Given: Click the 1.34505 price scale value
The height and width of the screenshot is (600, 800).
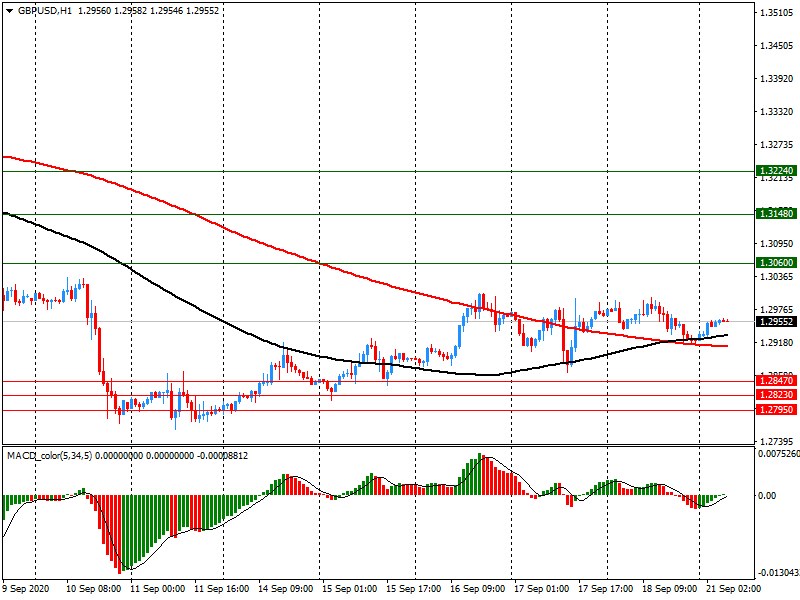Looking at the screenshot, I should (777, 46).
